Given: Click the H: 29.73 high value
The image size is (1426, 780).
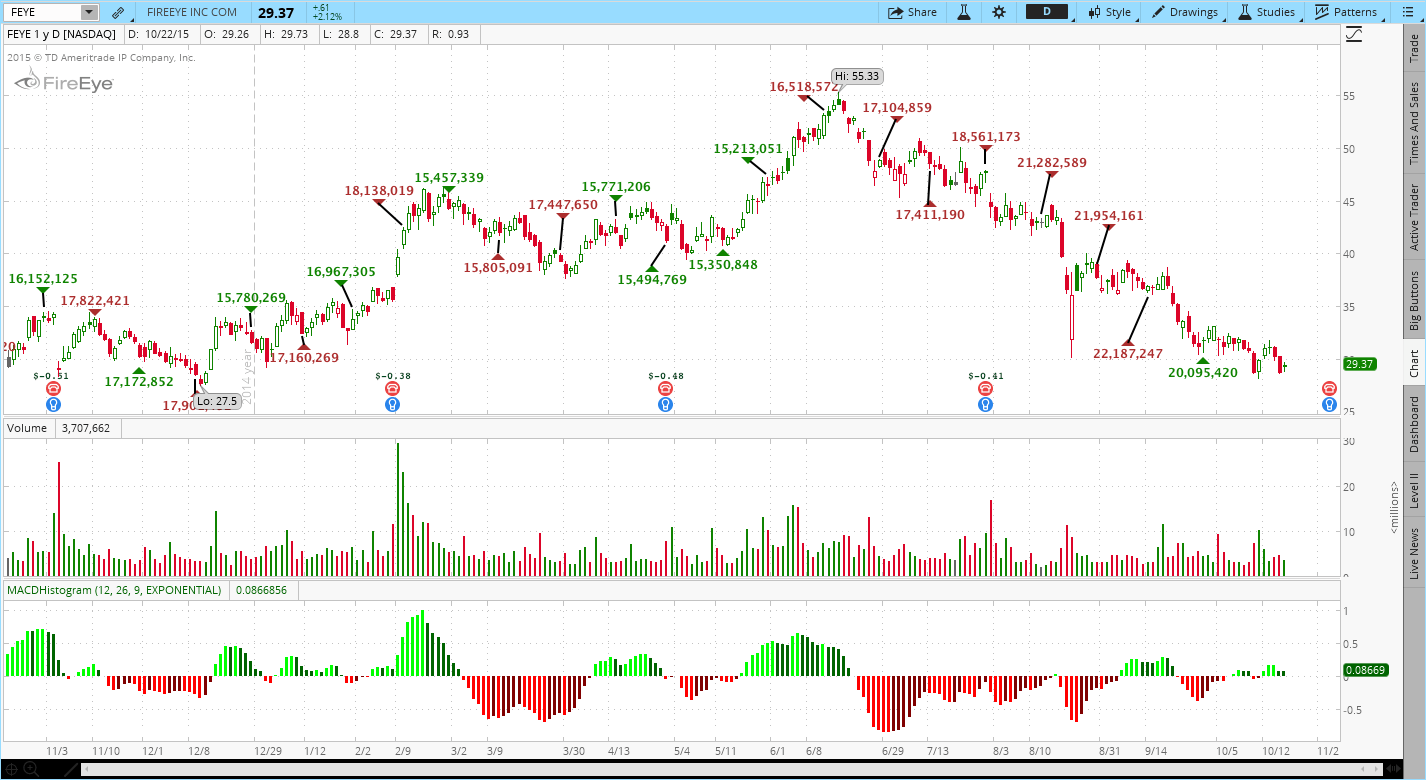Looking at the screenshot, I should pyautogui.click(x=286, y=33).
